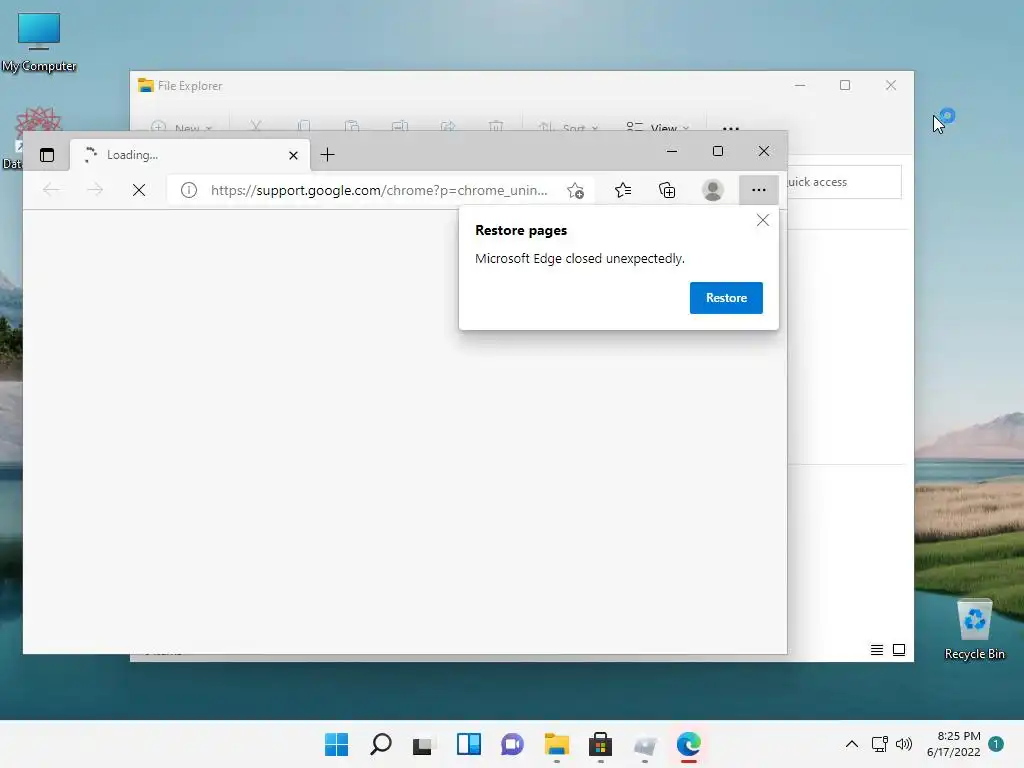Open Edge profile avatar

712,190
